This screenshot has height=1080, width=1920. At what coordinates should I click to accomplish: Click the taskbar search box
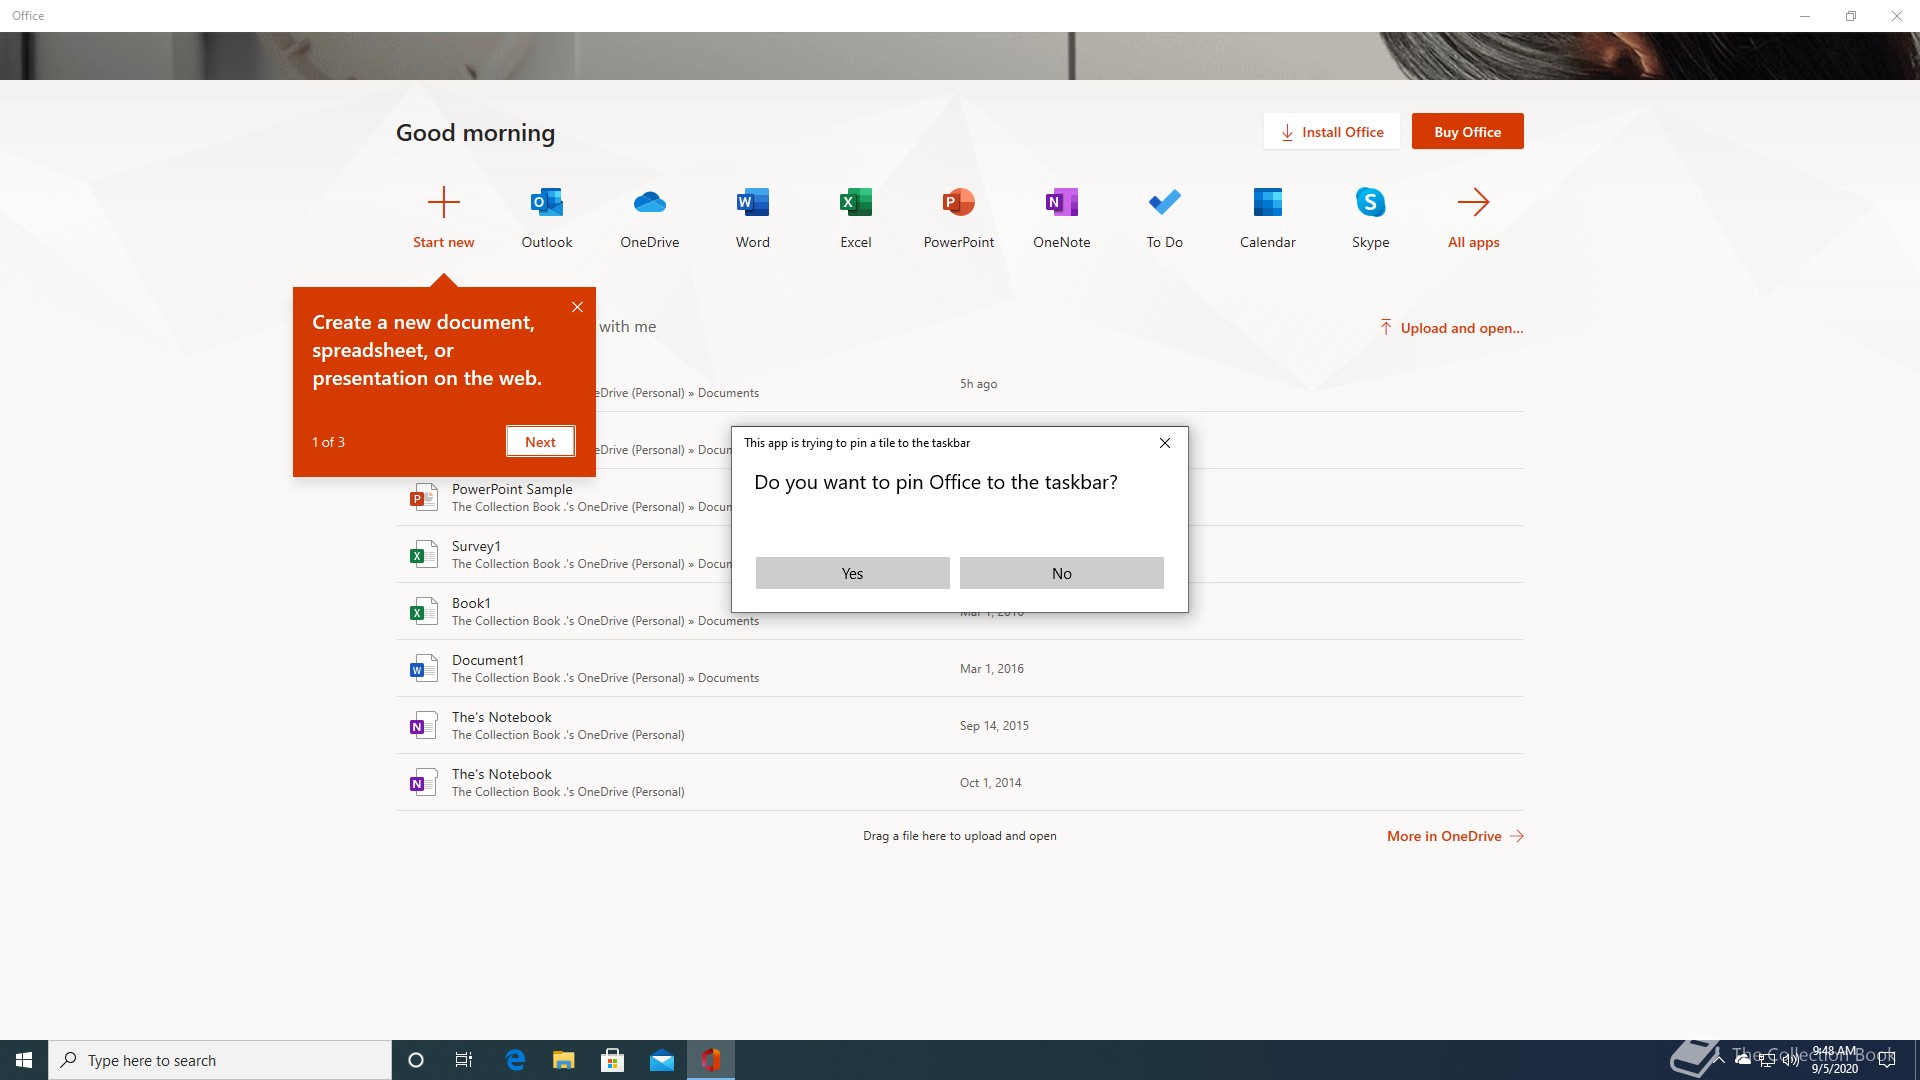[x=220, y=1060]
